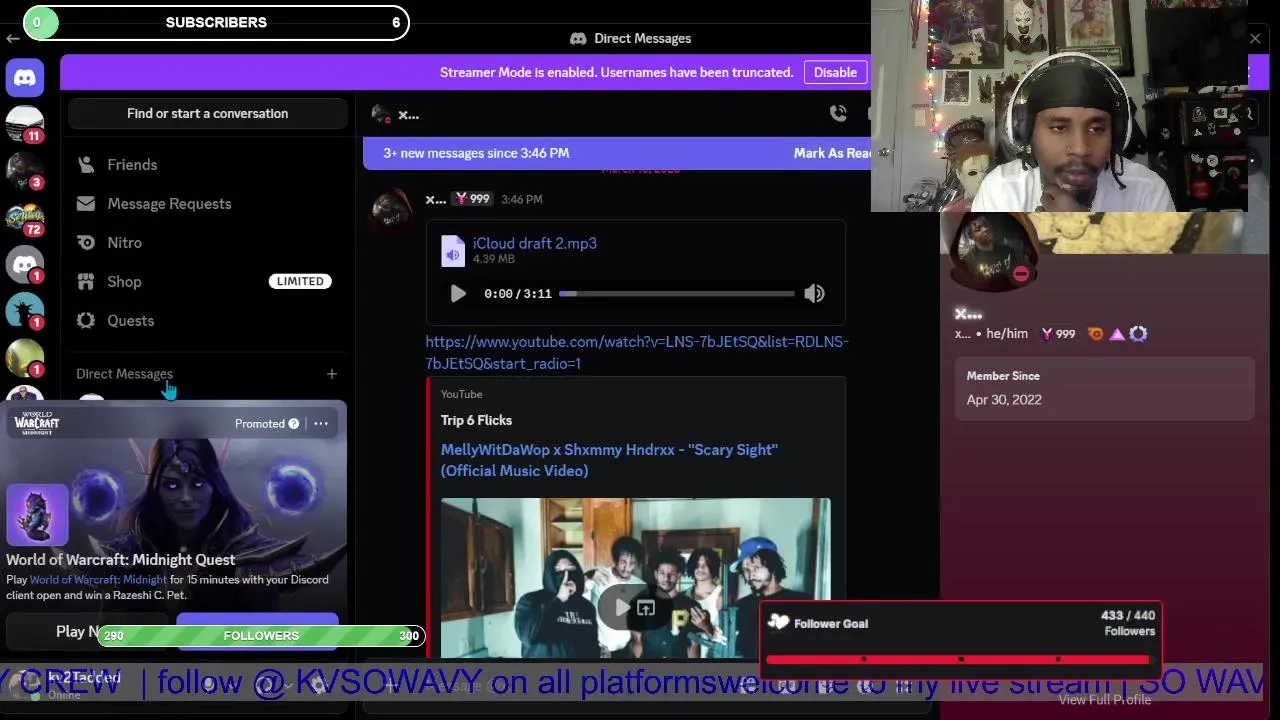This screenshot has height=720, width=1280.
Task: Click the Friends menu item
Action: coord(207,164)
